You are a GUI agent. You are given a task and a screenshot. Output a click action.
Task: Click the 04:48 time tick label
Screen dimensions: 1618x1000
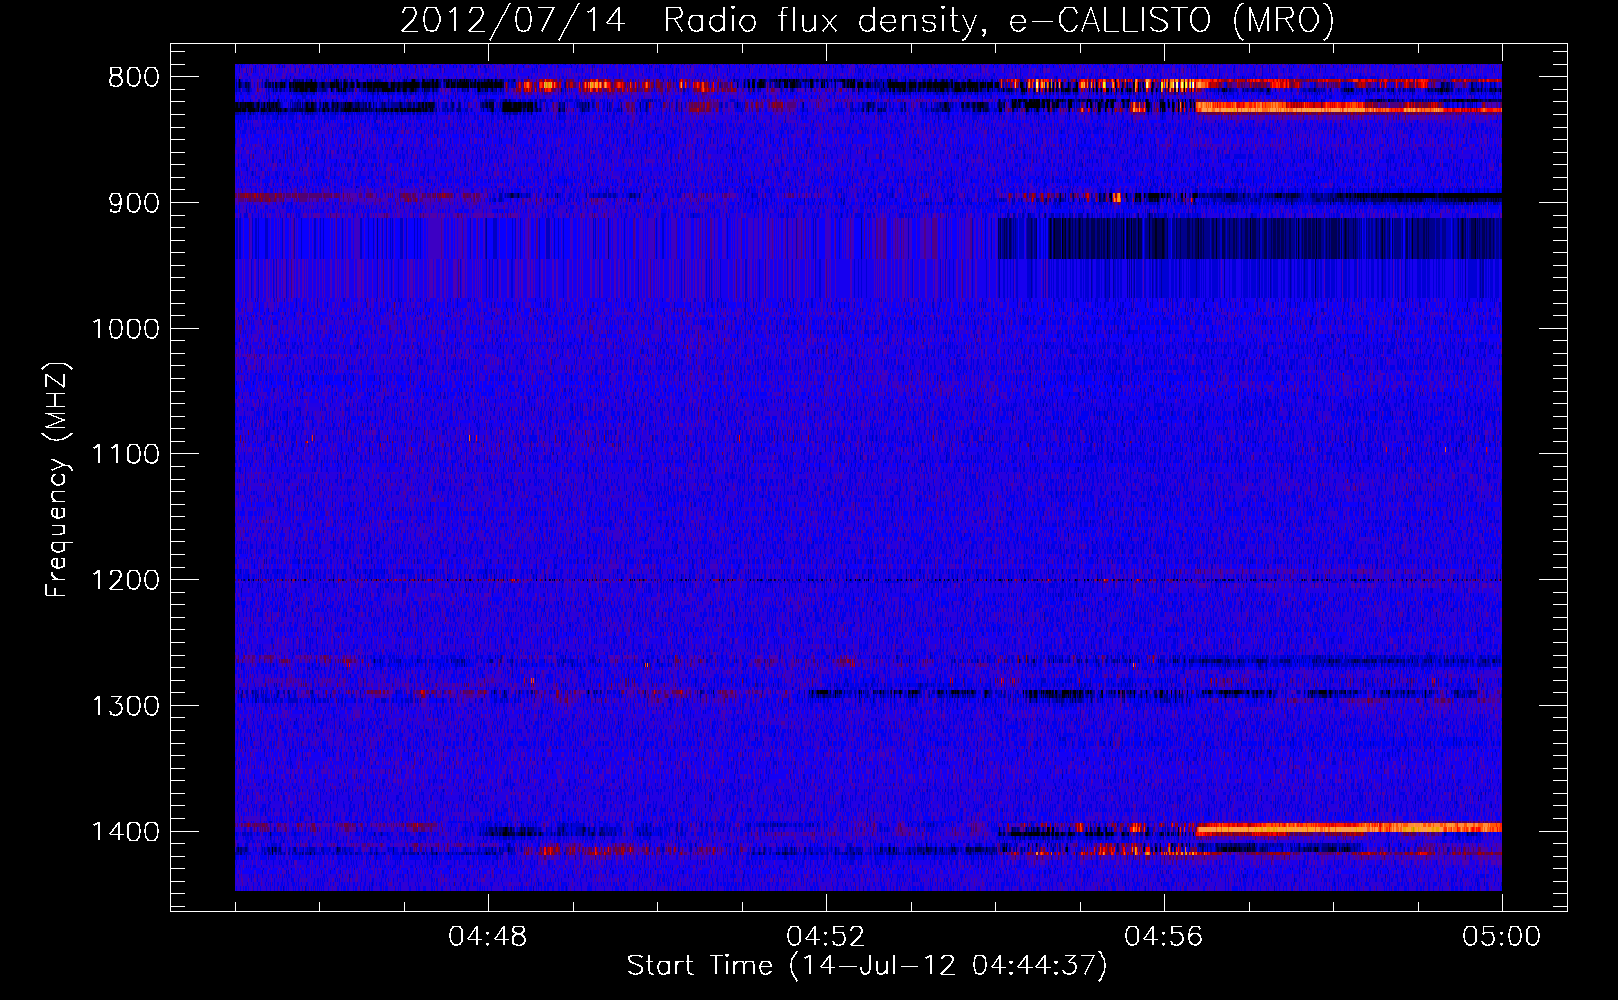click(488, 937)
